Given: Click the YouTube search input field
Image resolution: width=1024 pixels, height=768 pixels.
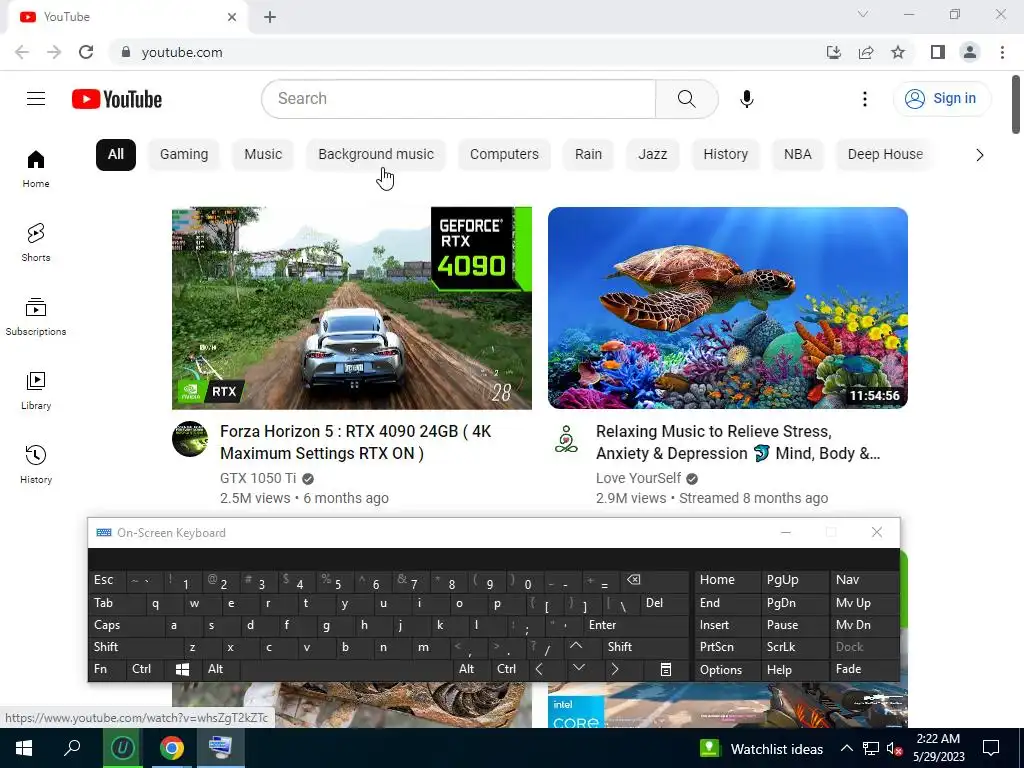Looking at the screenshot, I should click(458, 99).
